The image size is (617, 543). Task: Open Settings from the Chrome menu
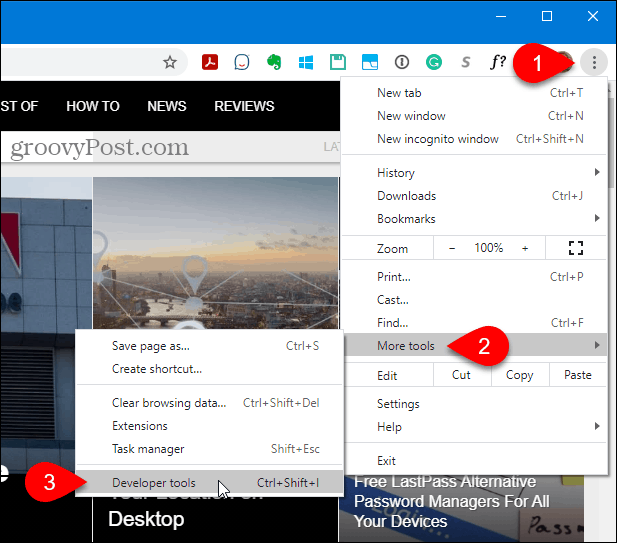tap(475, 404)
